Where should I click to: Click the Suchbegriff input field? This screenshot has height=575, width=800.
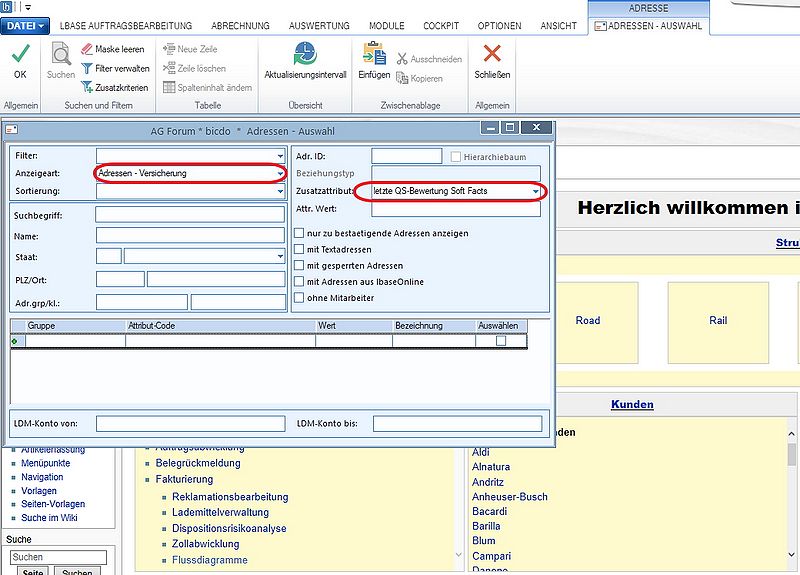pyautogui.click(x=190, y=215)
